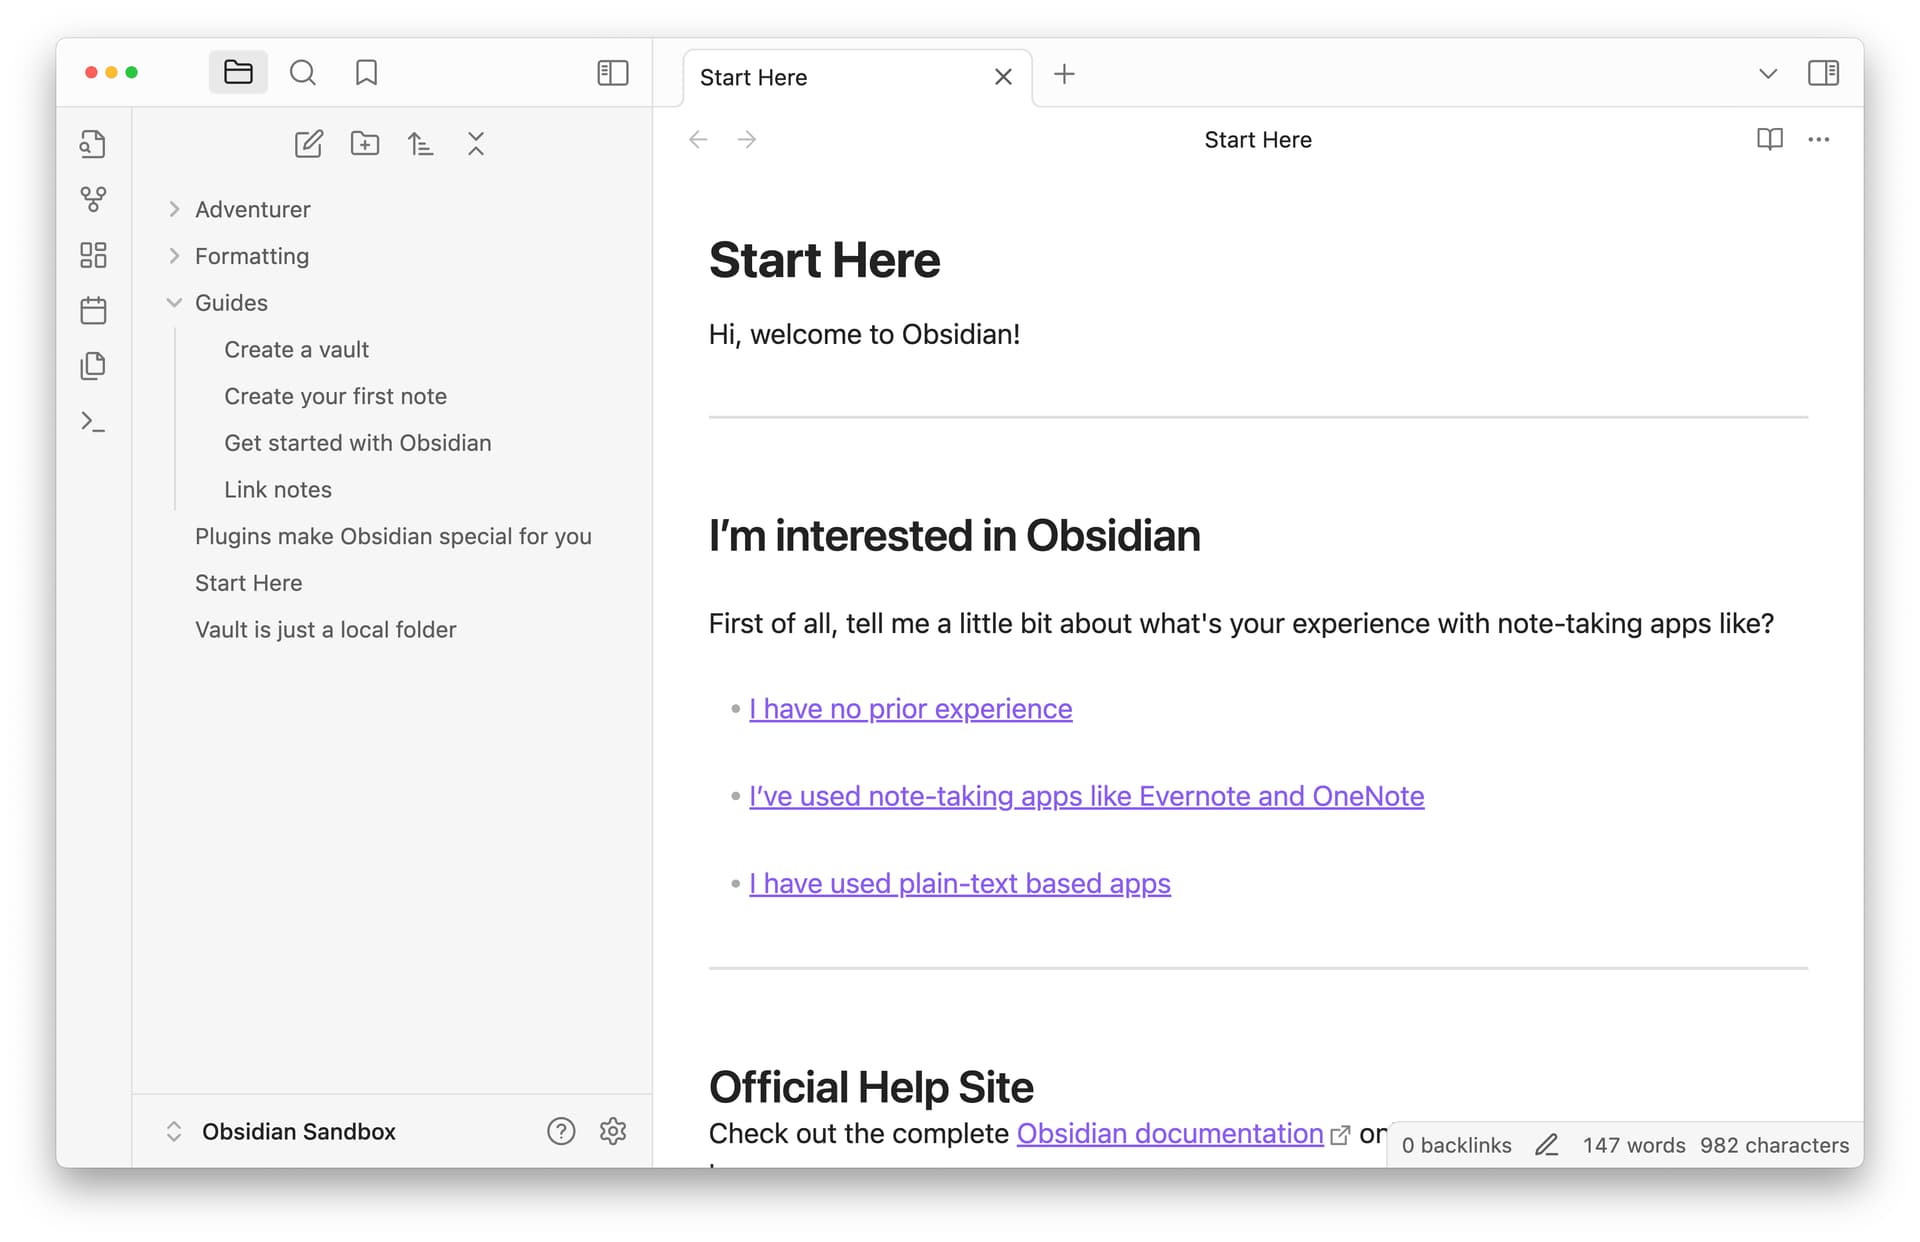Viewport: 1920px width, 1242px height.
Task: Click the welcome to Obsidian line
Action: [864, 335]
